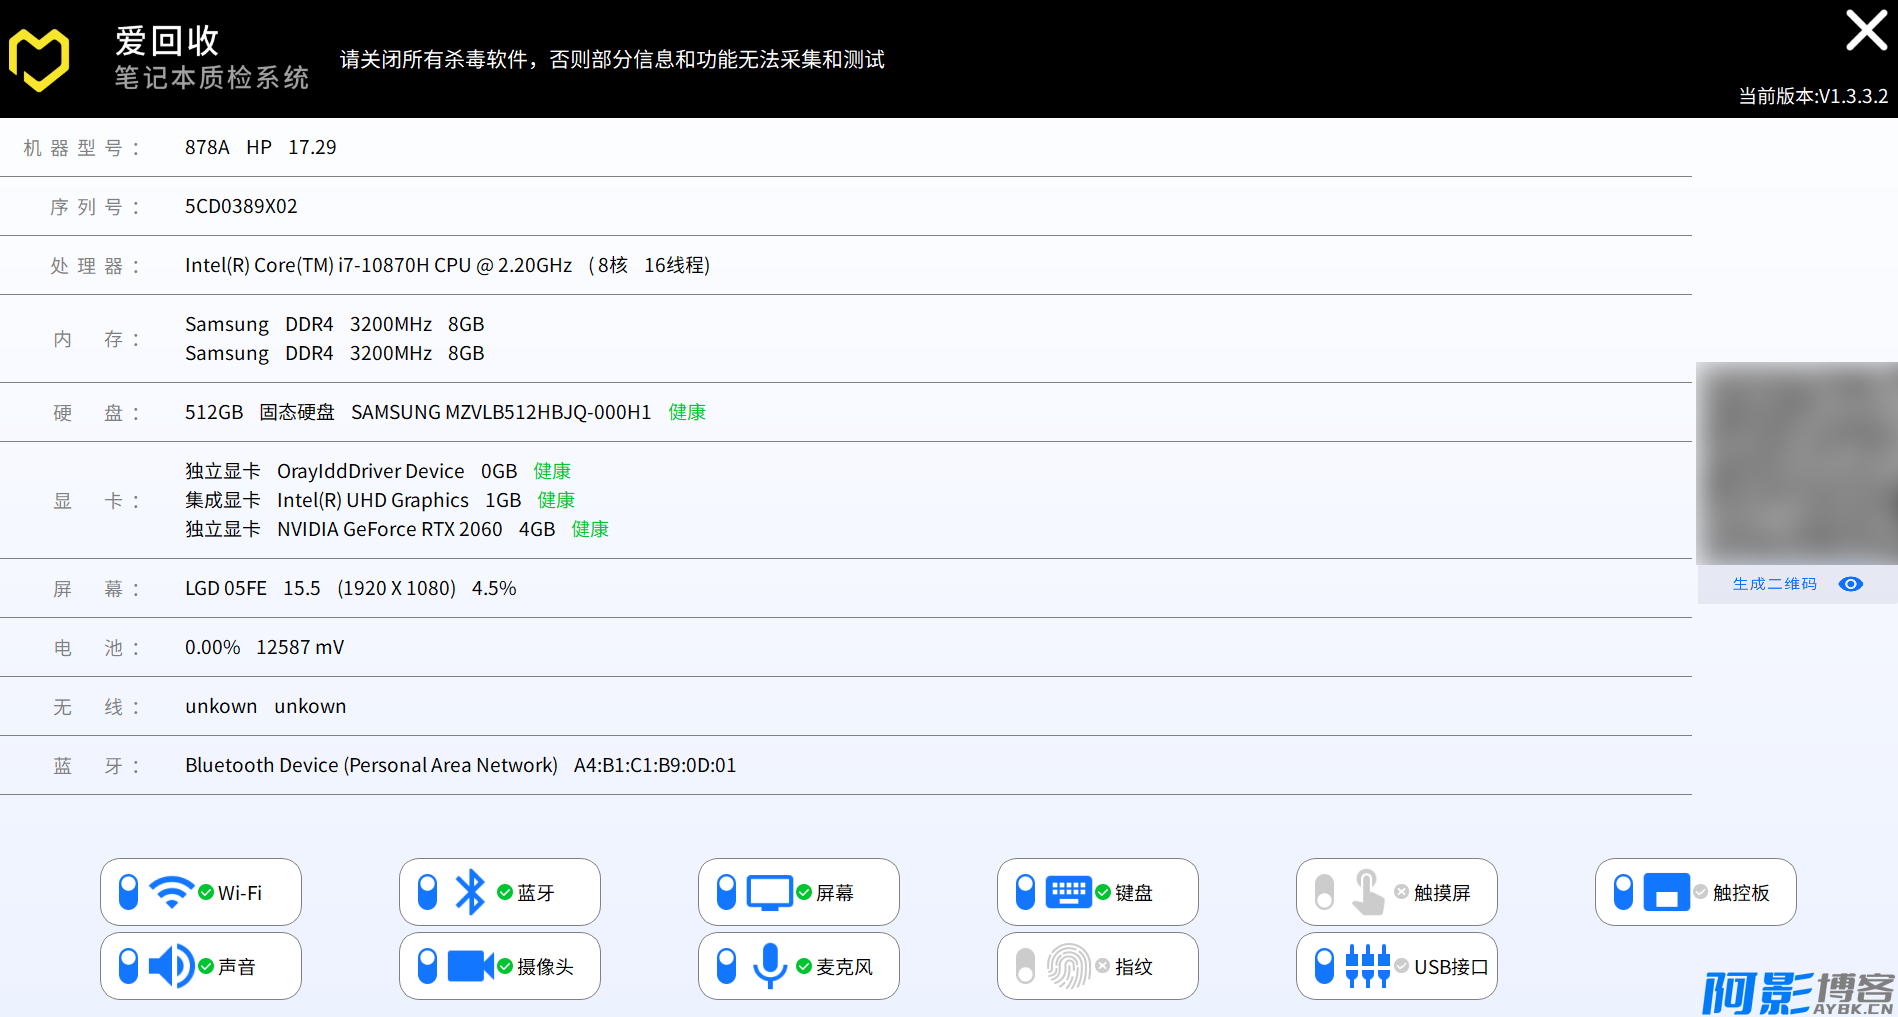The width and height of the screenshot is (1898, 1017).
Task: Click the Wi-Fi signal test icon
Action: [x=171, y=892]
